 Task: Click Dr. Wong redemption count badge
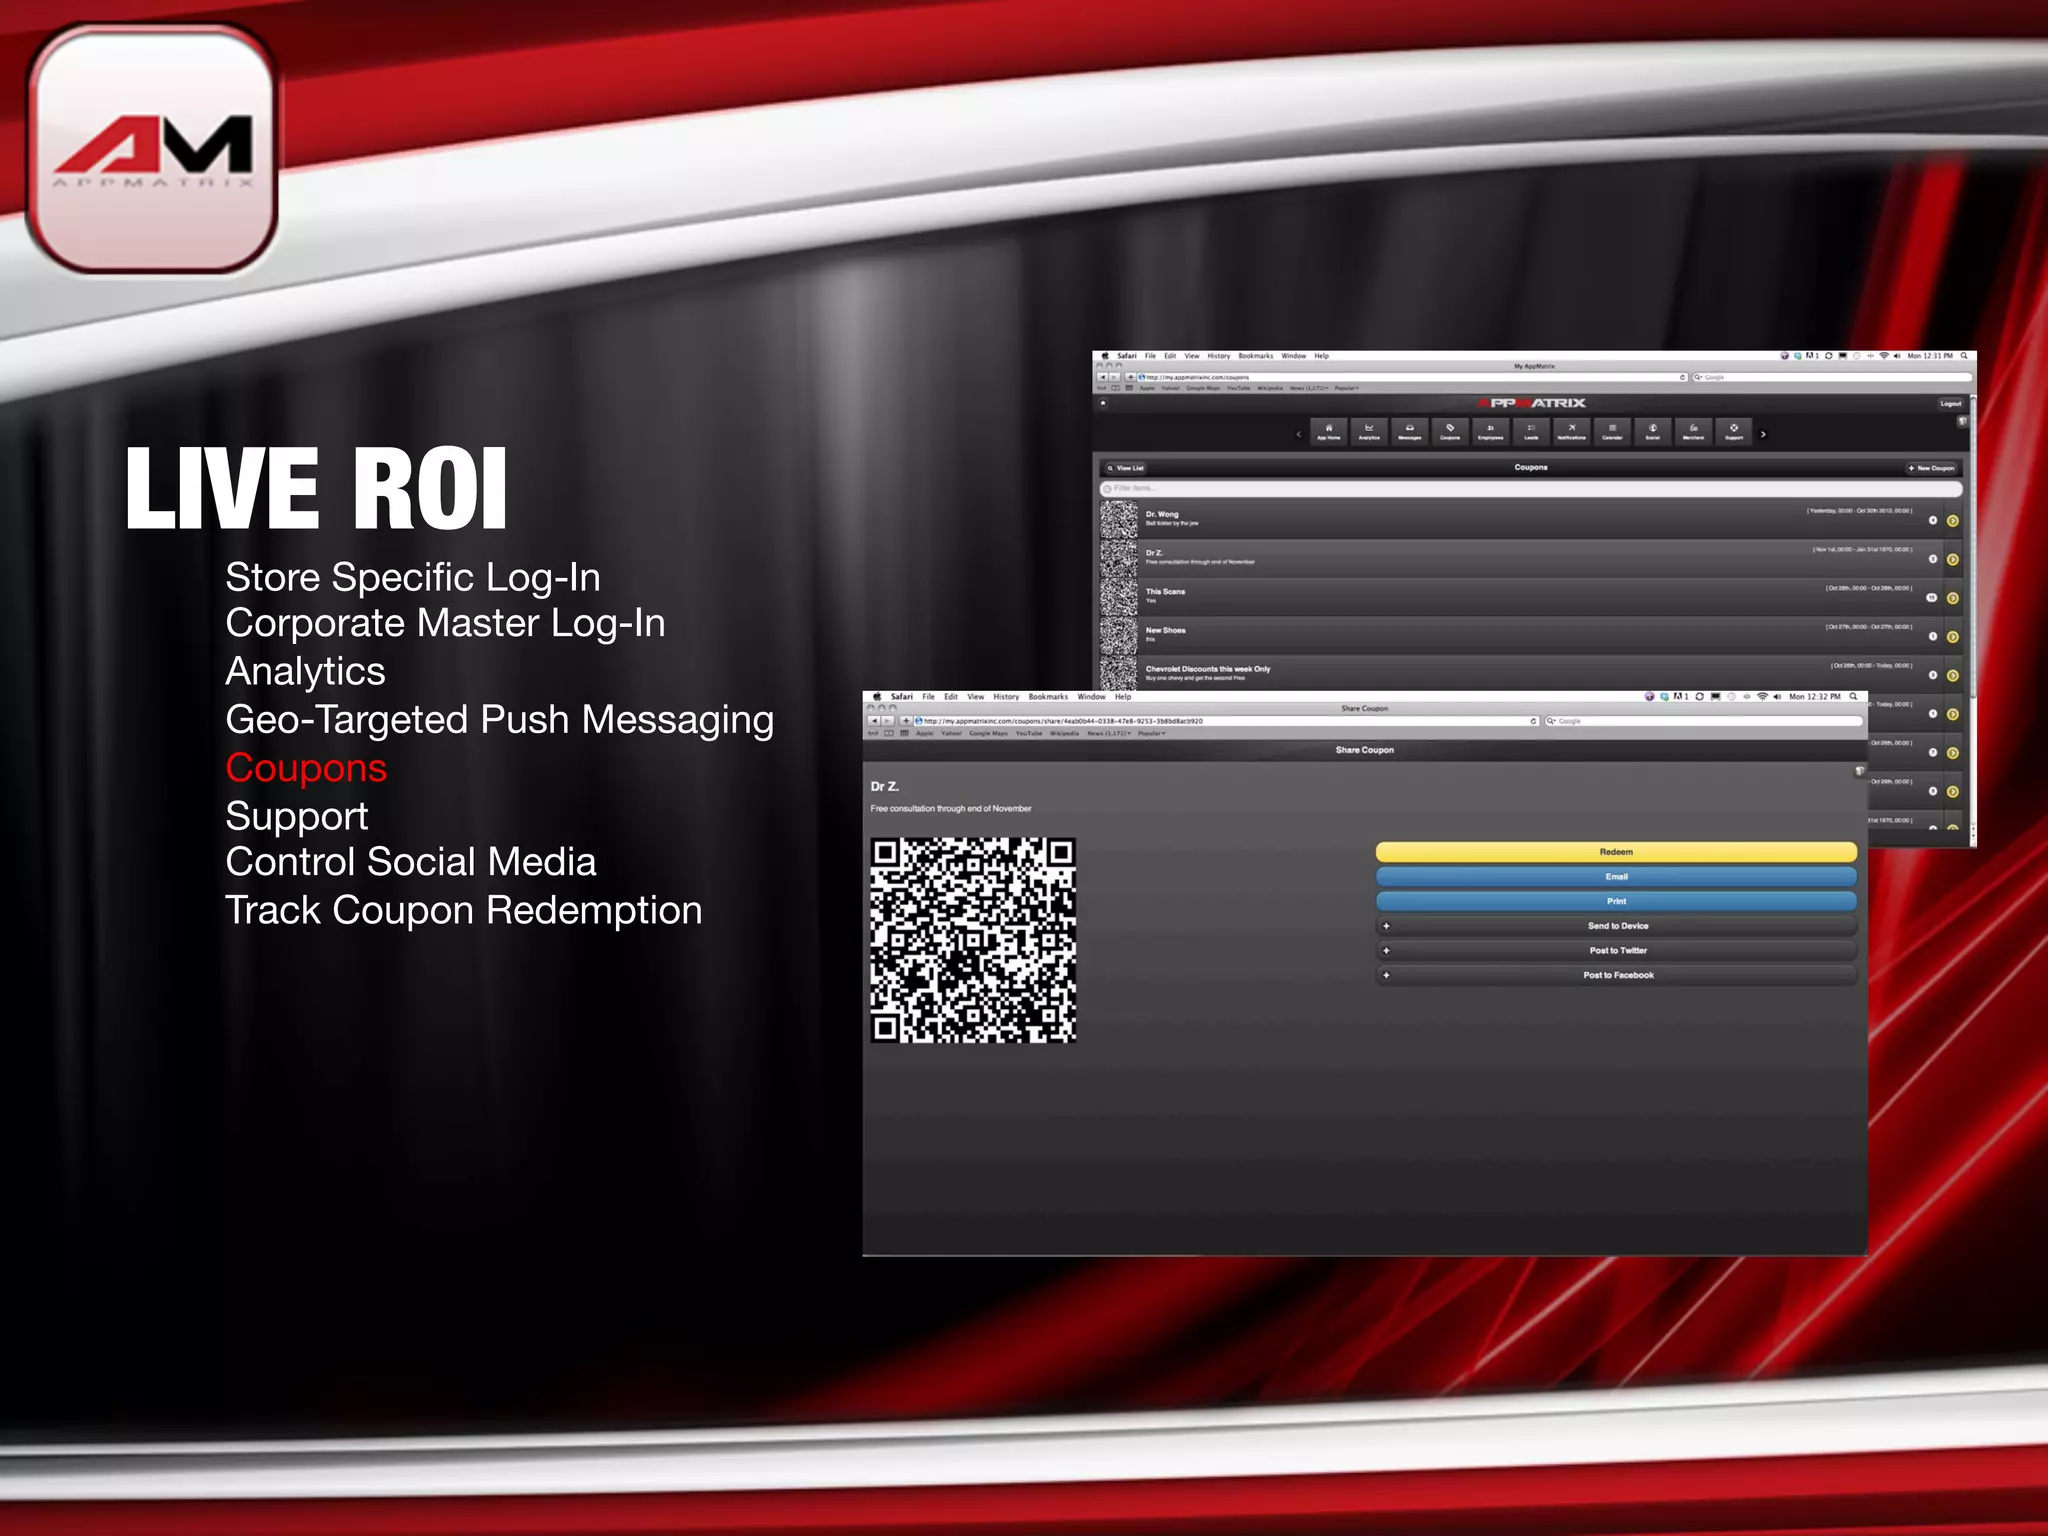[x=1932, y=521]
